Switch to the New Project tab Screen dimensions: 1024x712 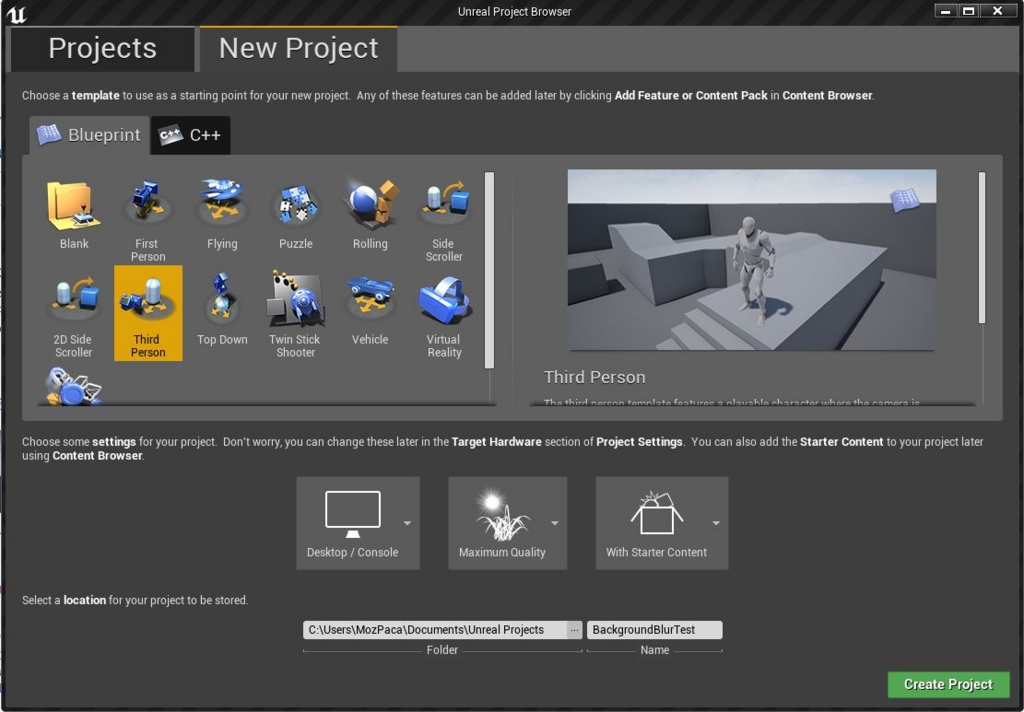(x=298, y=49)
